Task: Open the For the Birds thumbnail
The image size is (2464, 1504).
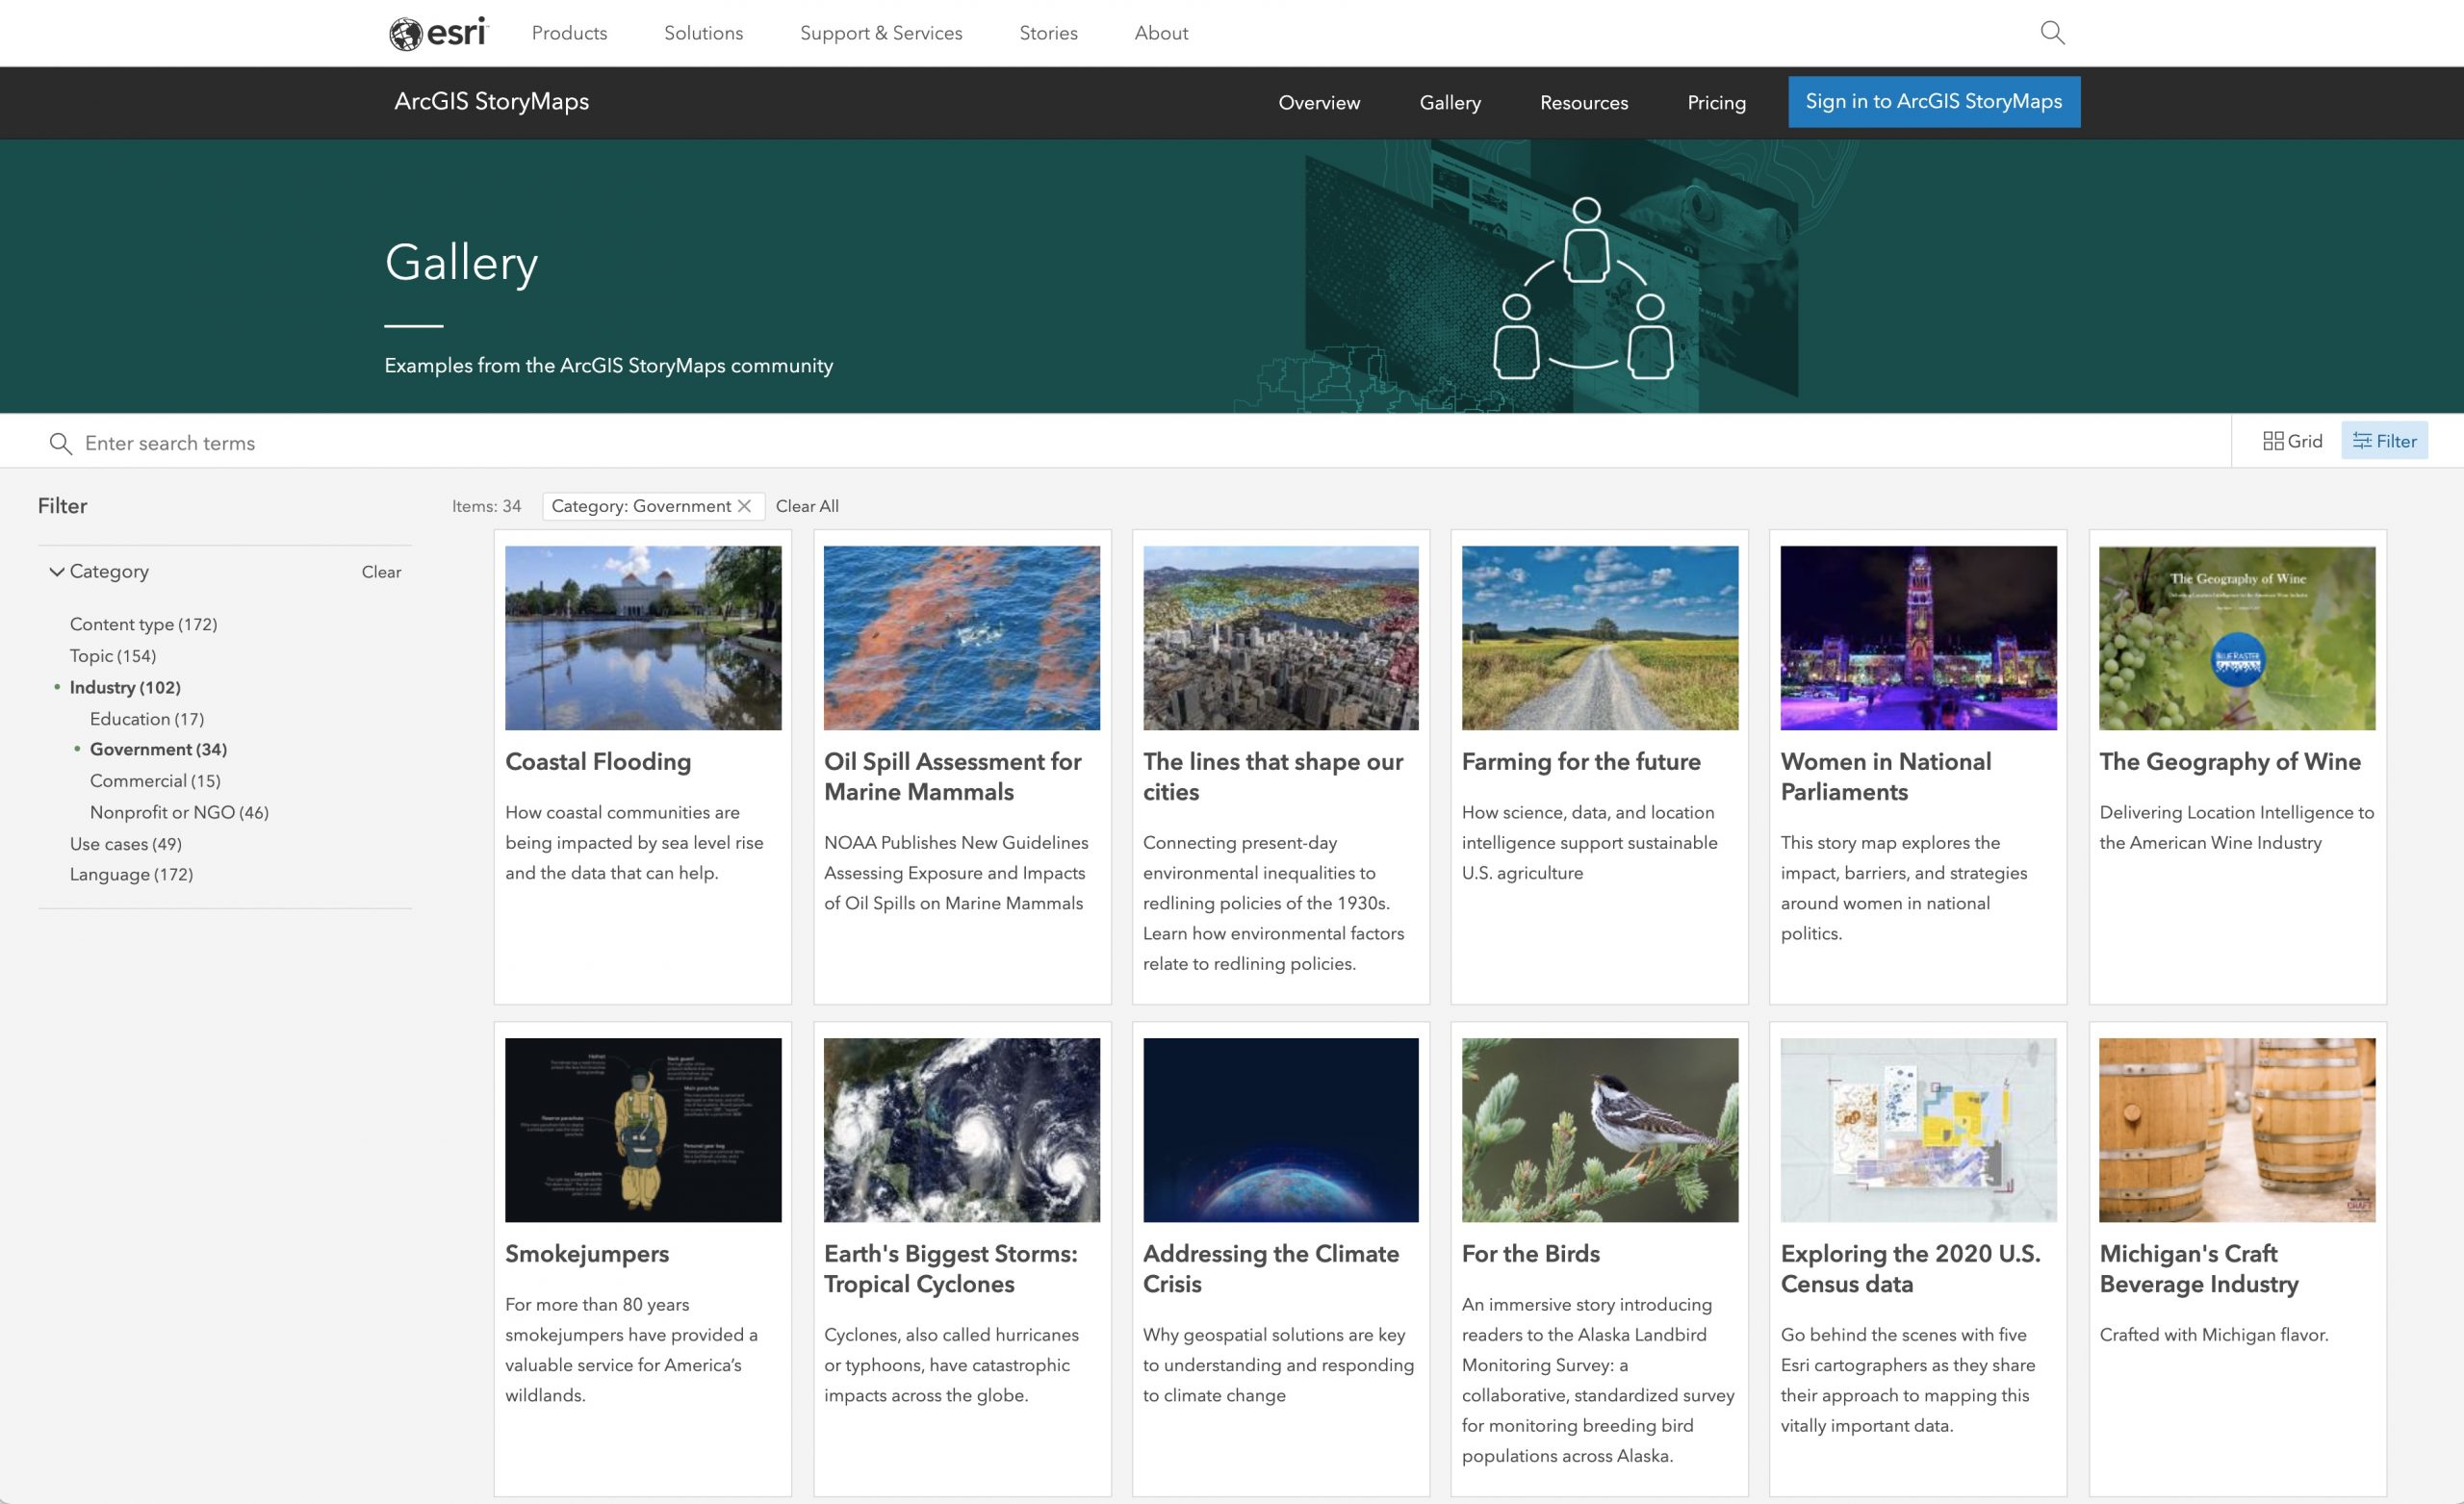Action: (x=1600, y=1130)
